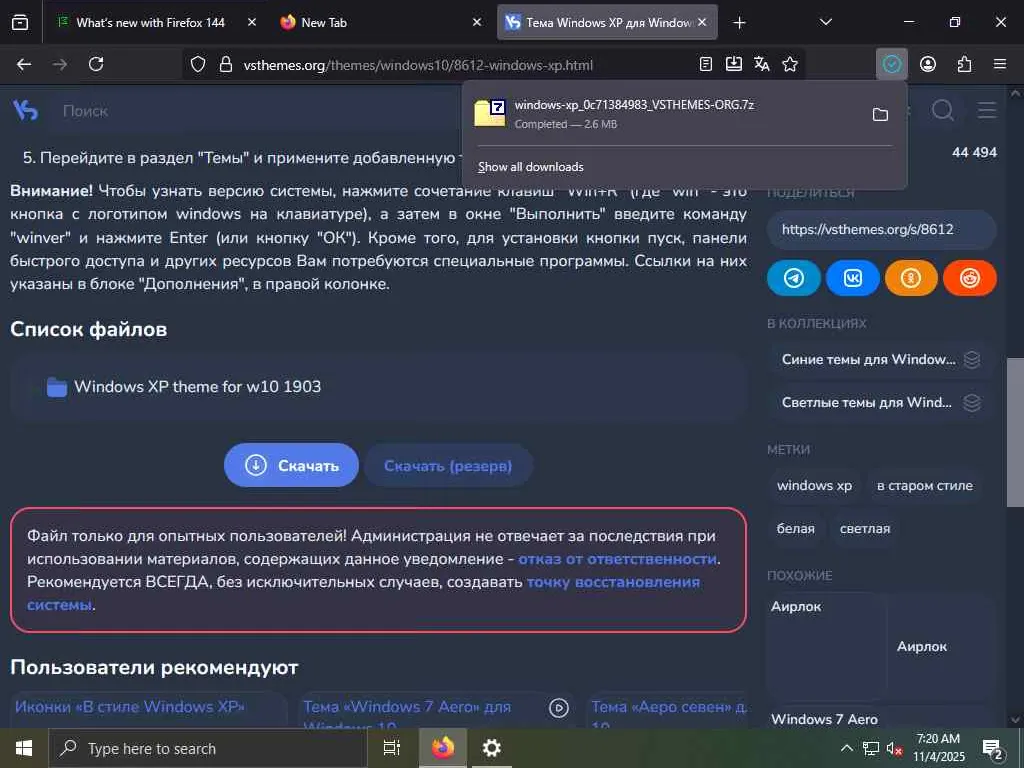Toggle reader view icon in address bar
The width and height of the screenshot is (1024, 768).
pos(705,64)
